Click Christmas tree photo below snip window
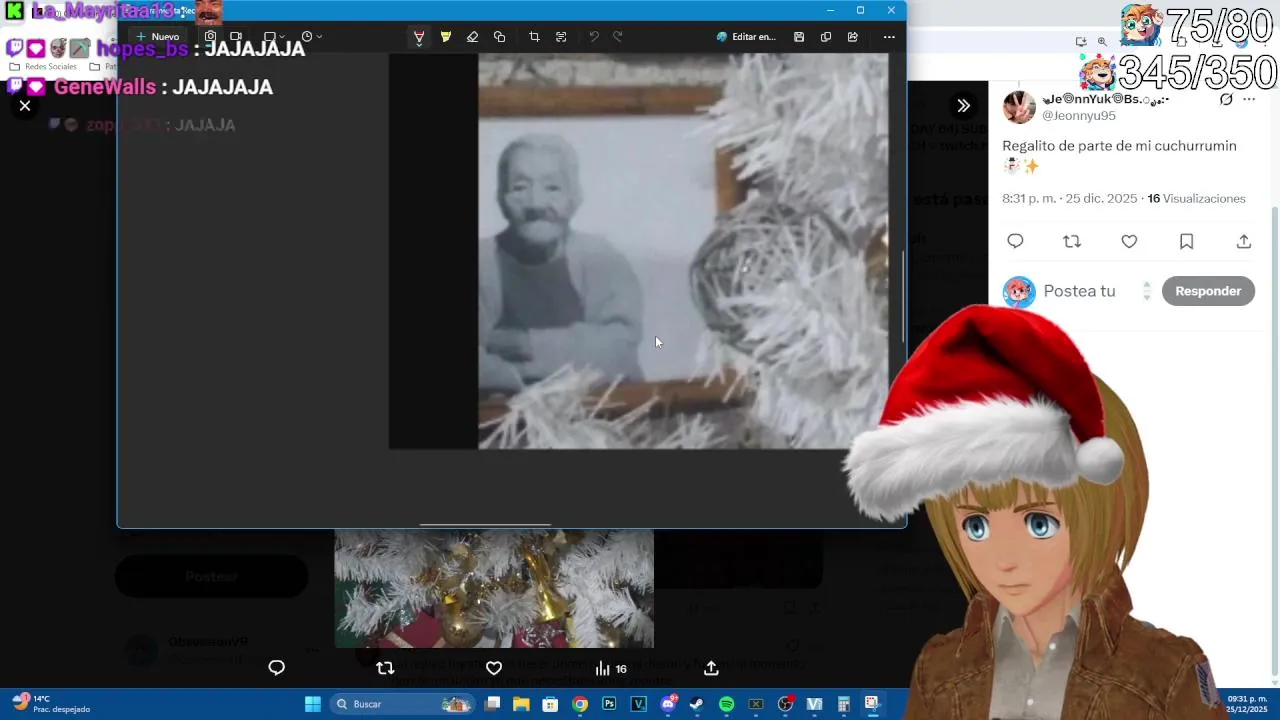1280x720 pixels. tap(494, 589)
